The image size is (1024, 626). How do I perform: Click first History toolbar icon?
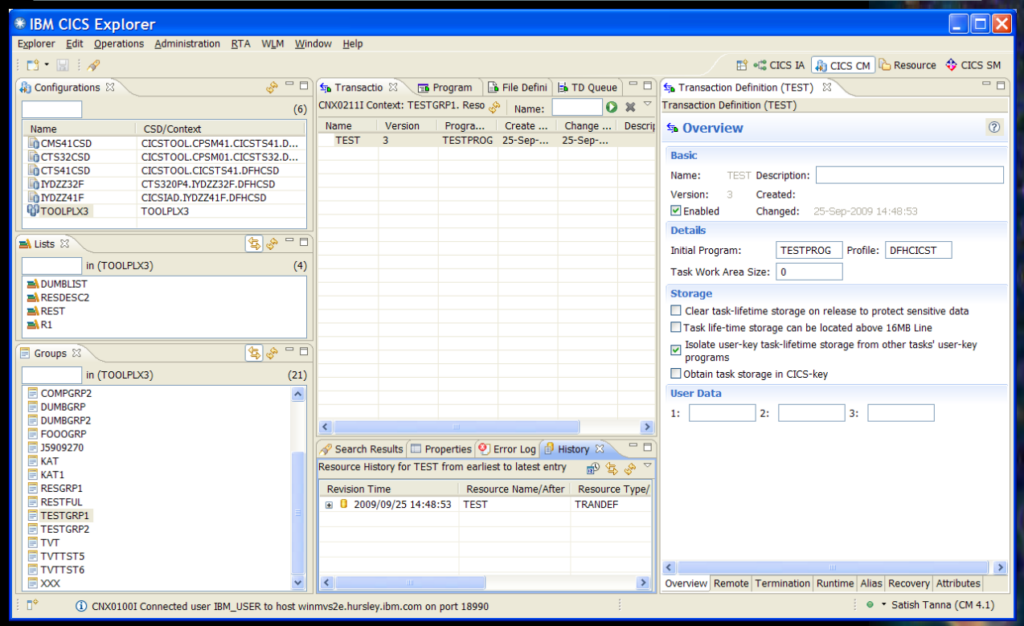click(x=593, y=468)
